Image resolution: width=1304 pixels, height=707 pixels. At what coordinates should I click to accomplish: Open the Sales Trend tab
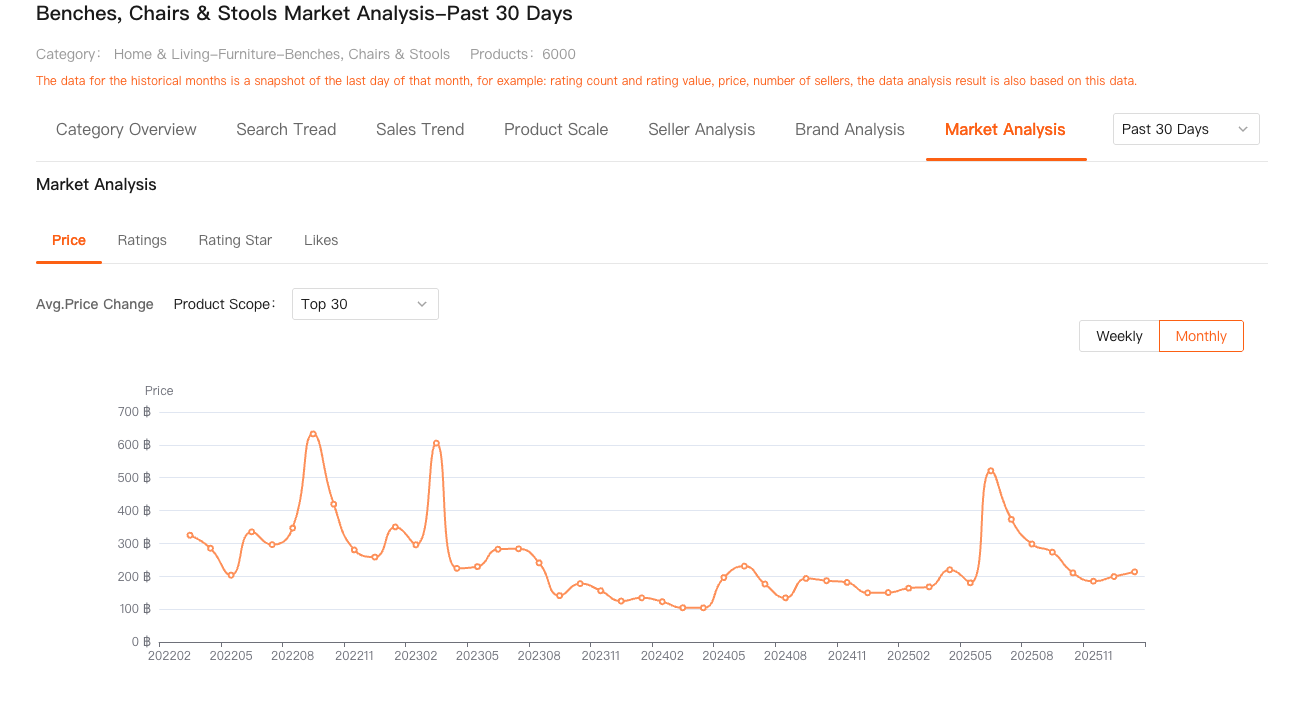(420, 130)
